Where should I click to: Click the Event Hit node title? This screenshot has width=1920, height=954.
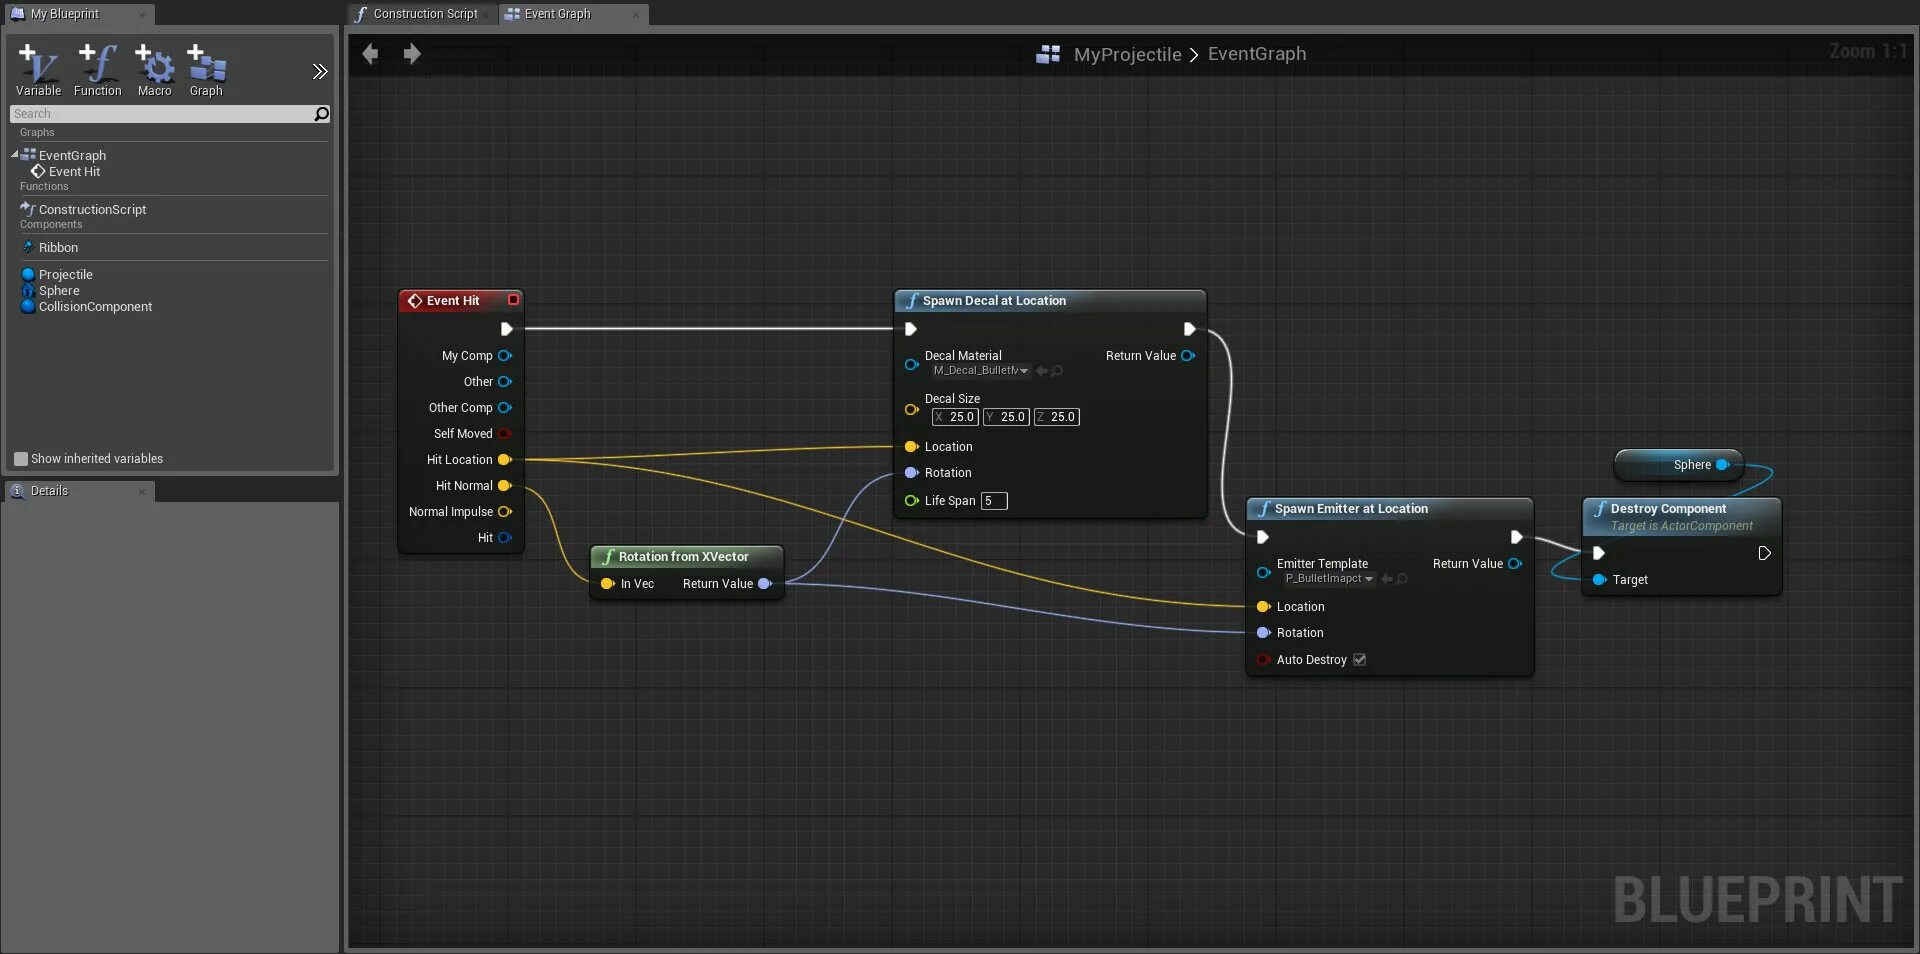click(452, 301)
